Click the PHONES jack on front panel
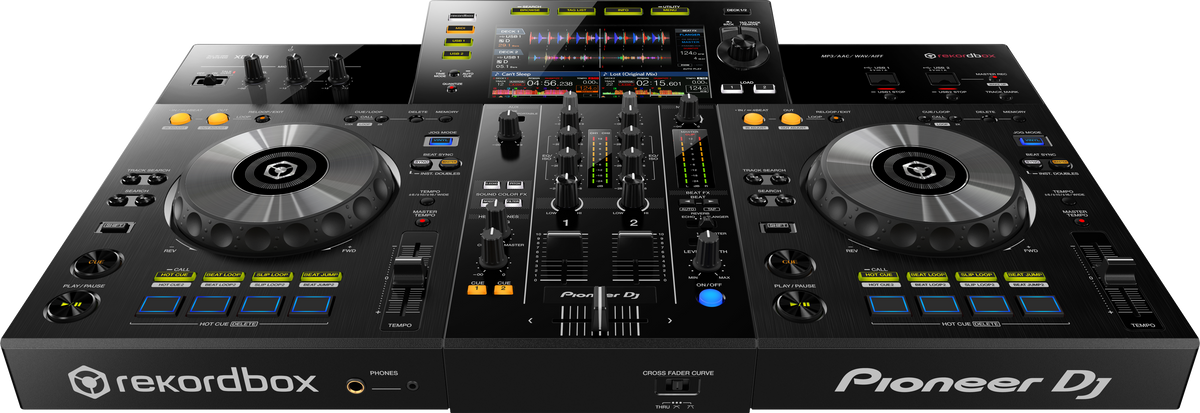 [355, 384]
